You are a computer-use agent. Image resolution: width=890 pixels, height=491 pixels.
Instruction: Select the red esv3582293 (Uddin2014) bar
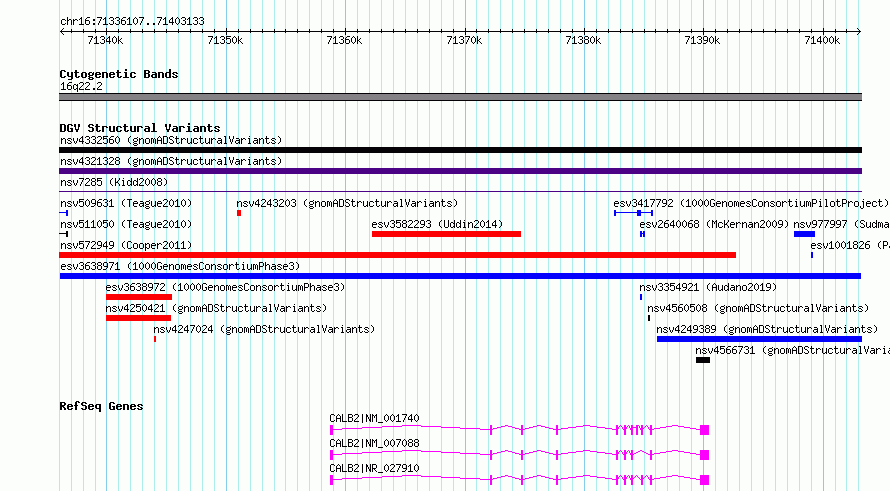click(446, 234)
